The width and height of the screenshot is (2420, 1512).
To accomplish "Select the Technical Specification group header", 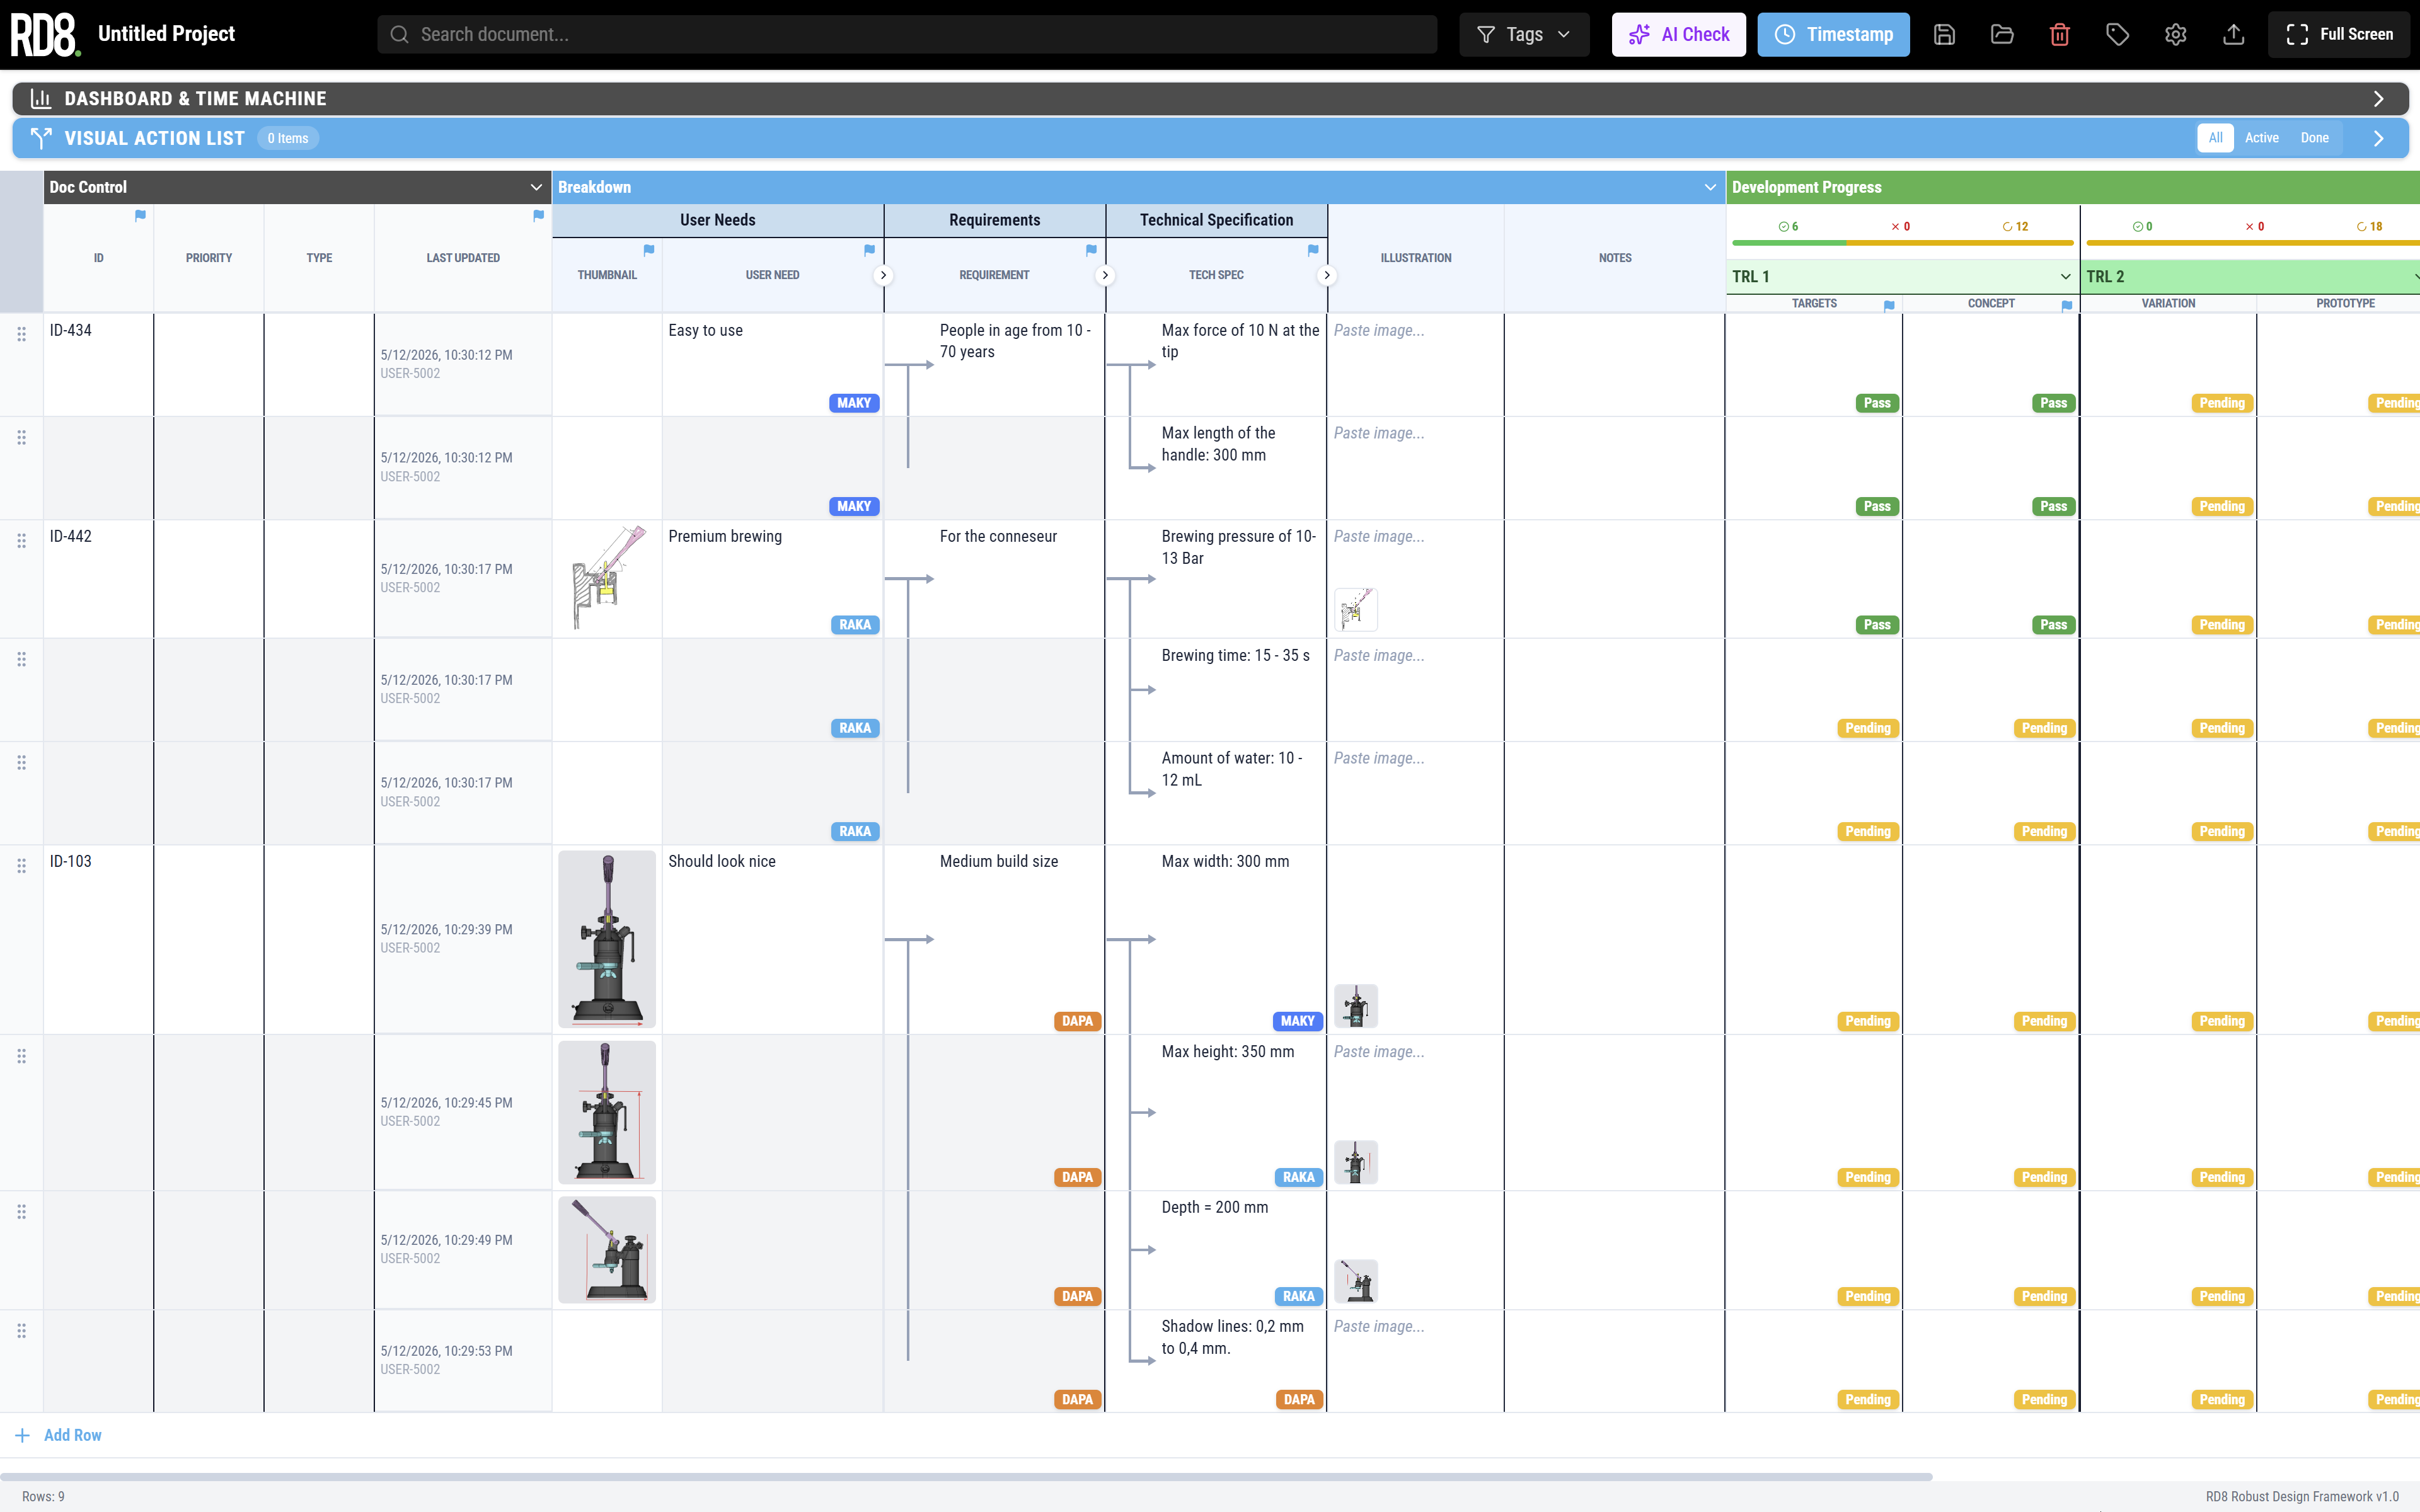I will (1216, 220).
